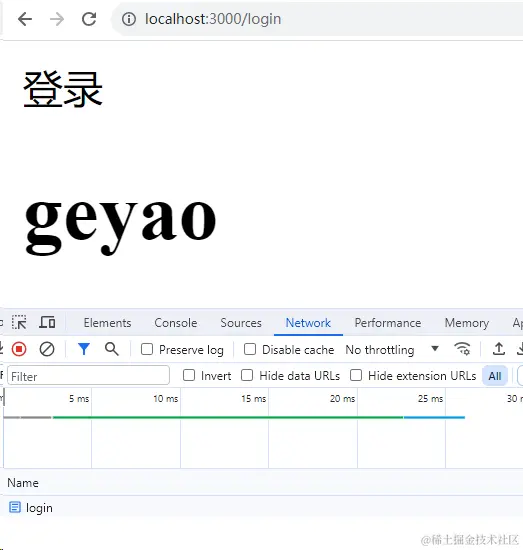Image resolution: width=523 pixels, height=550 pixels.
Task: Stop recording network log
Action: pyautogui.click(x=19, y=349)
